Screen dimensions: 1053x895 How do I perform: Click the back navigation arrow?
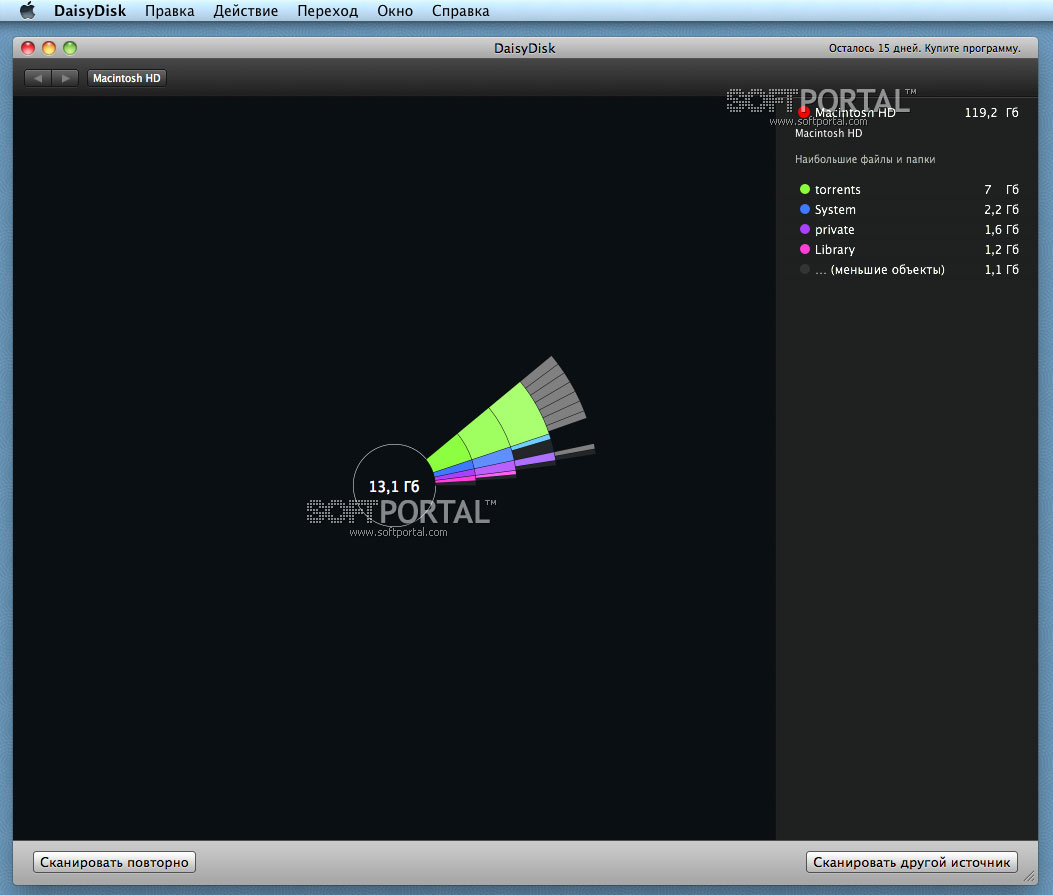38,78
